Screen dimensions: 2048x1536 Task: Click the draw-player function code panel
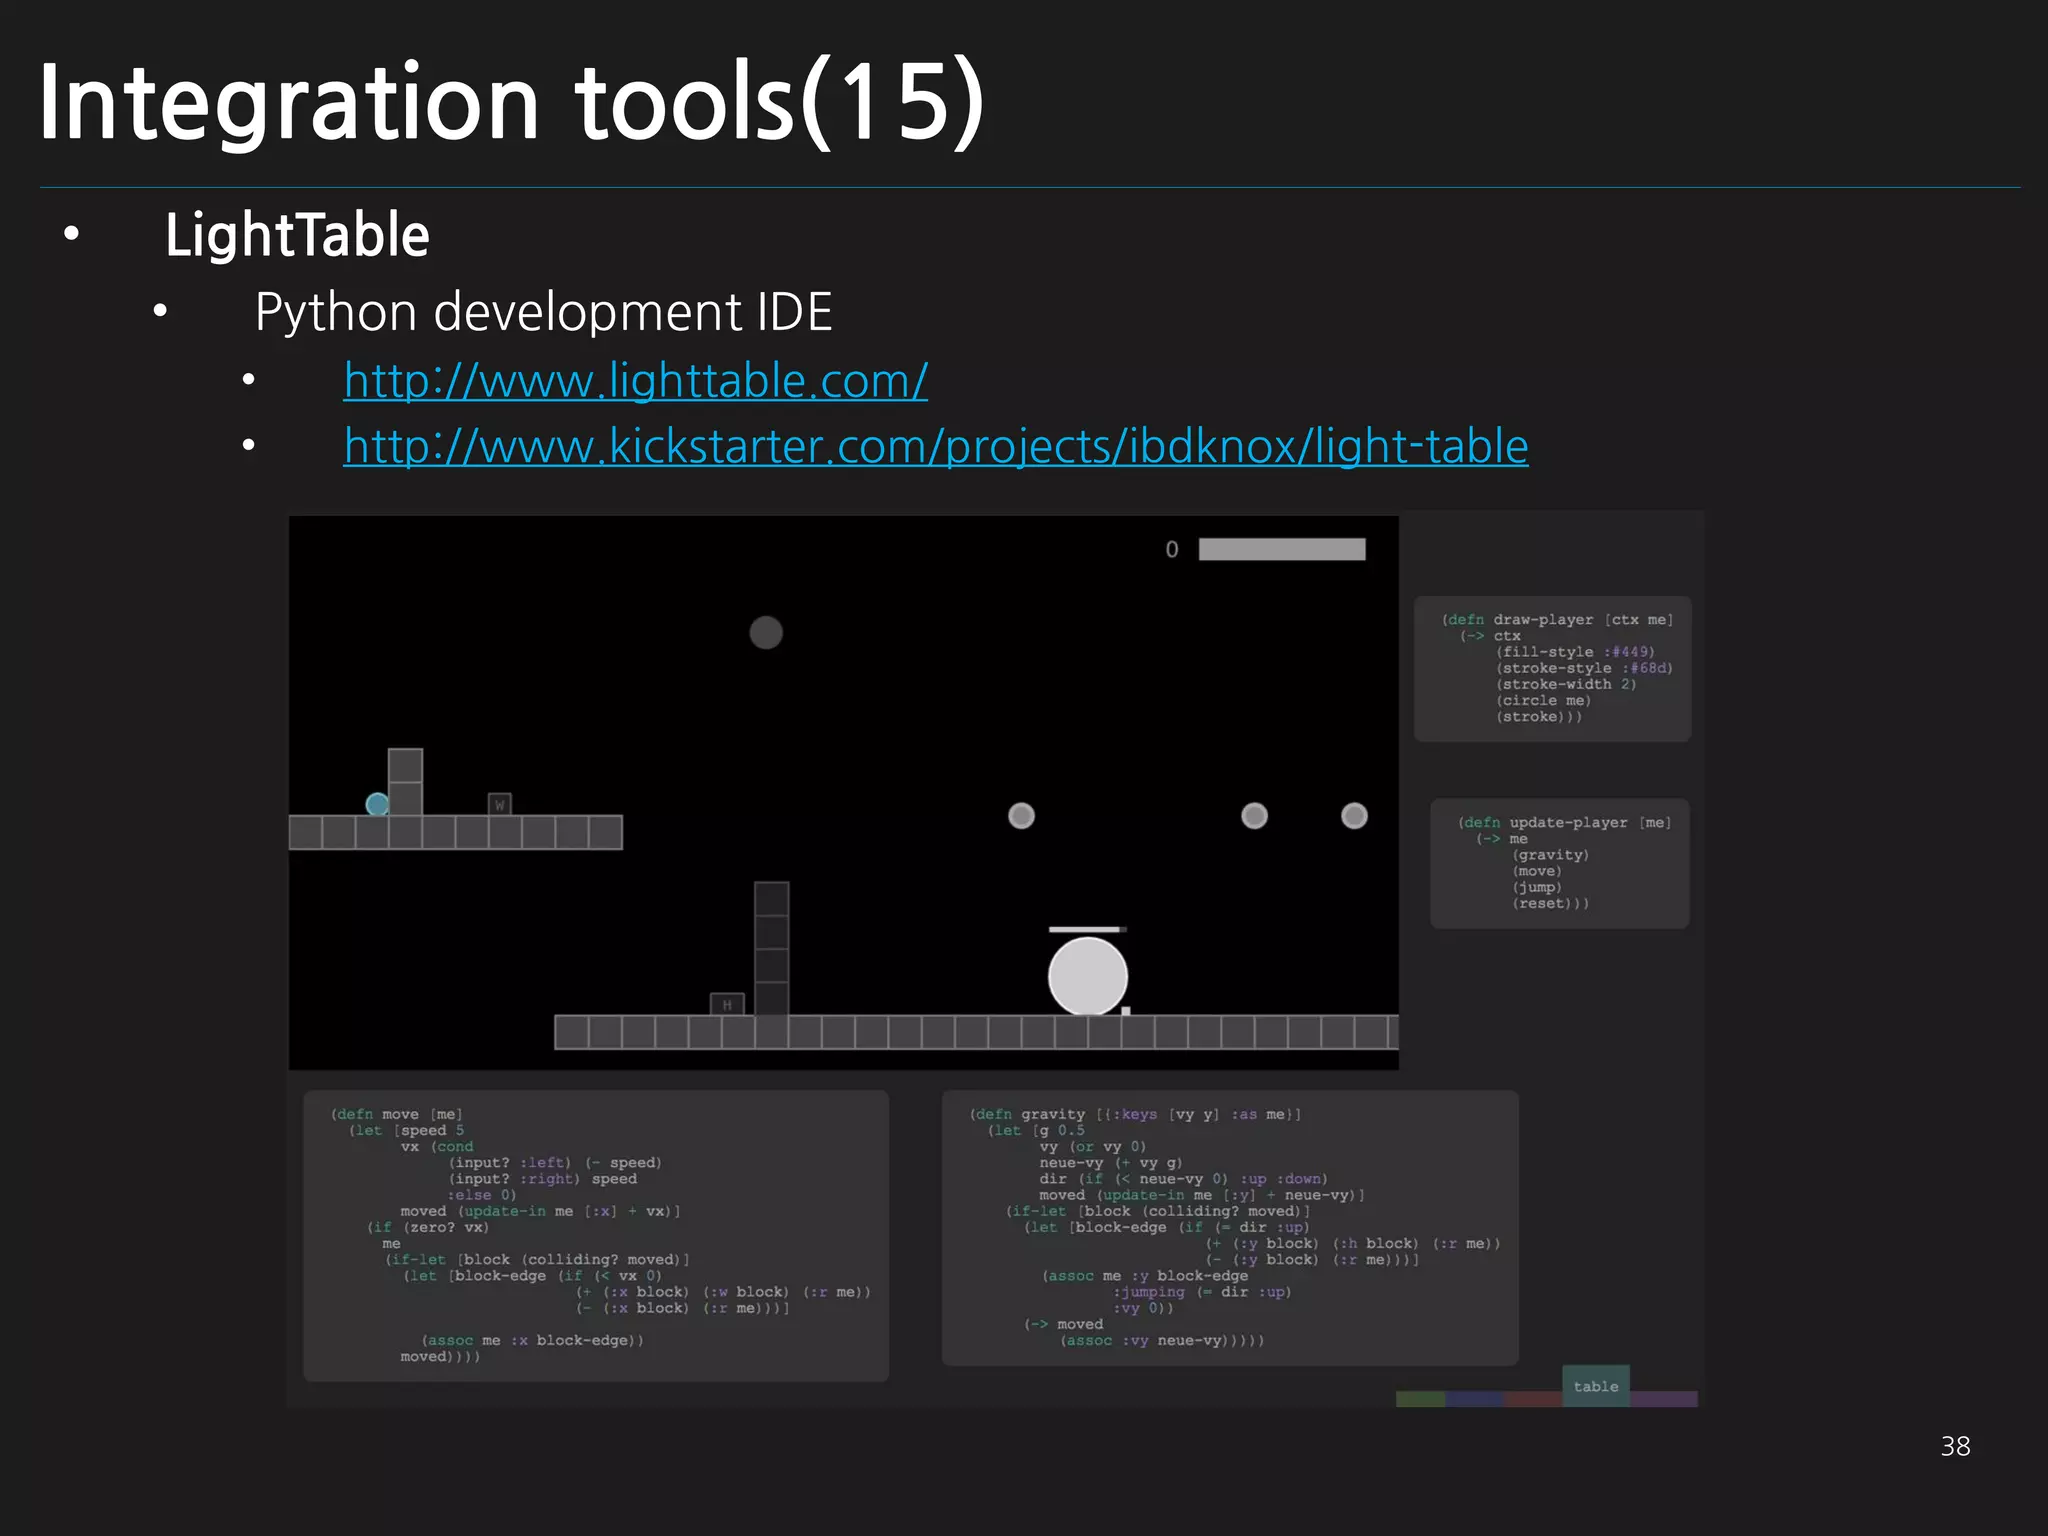[x=1553, y=668]
